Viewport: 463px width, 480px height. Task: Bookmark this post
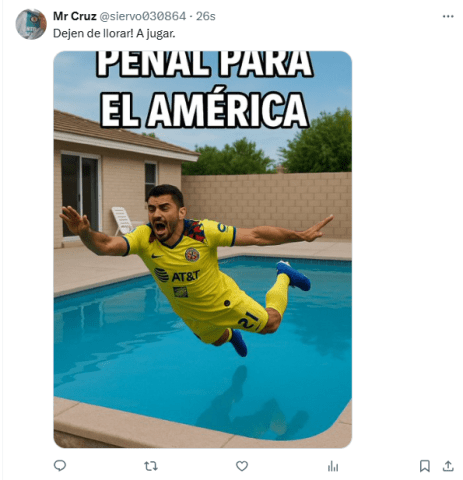click(424, 466)
